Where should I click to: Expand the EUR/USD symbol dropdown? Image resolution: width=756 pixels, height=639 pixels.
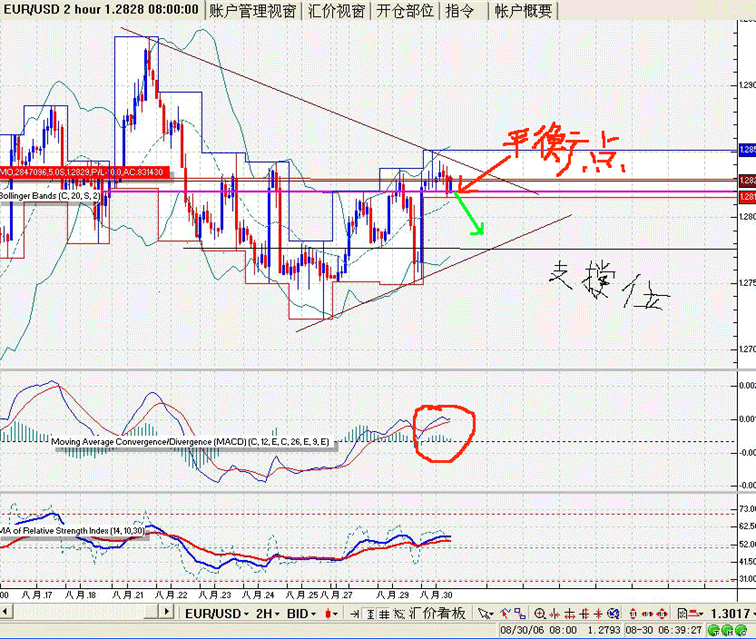click(x=216, y=613)
